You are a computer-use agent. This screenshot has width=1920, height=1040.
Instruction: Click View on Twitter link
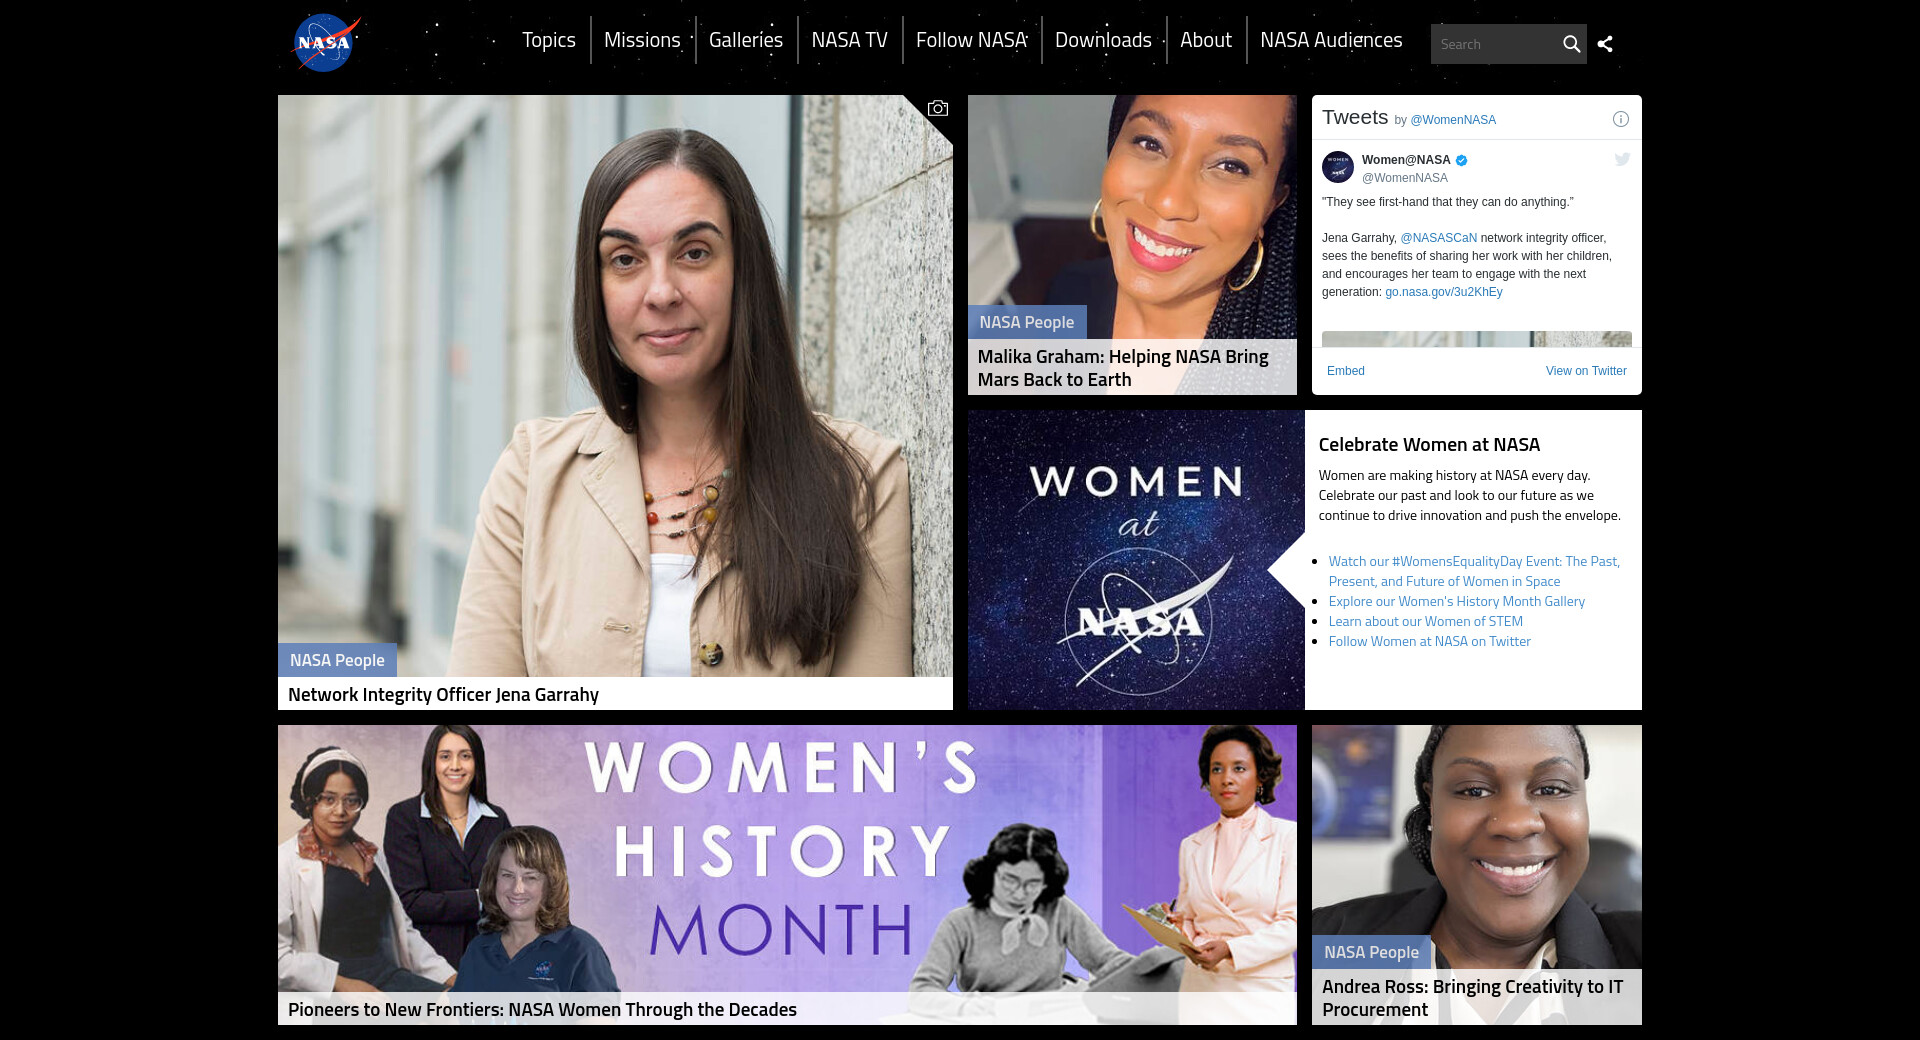tap(1586, 371)
